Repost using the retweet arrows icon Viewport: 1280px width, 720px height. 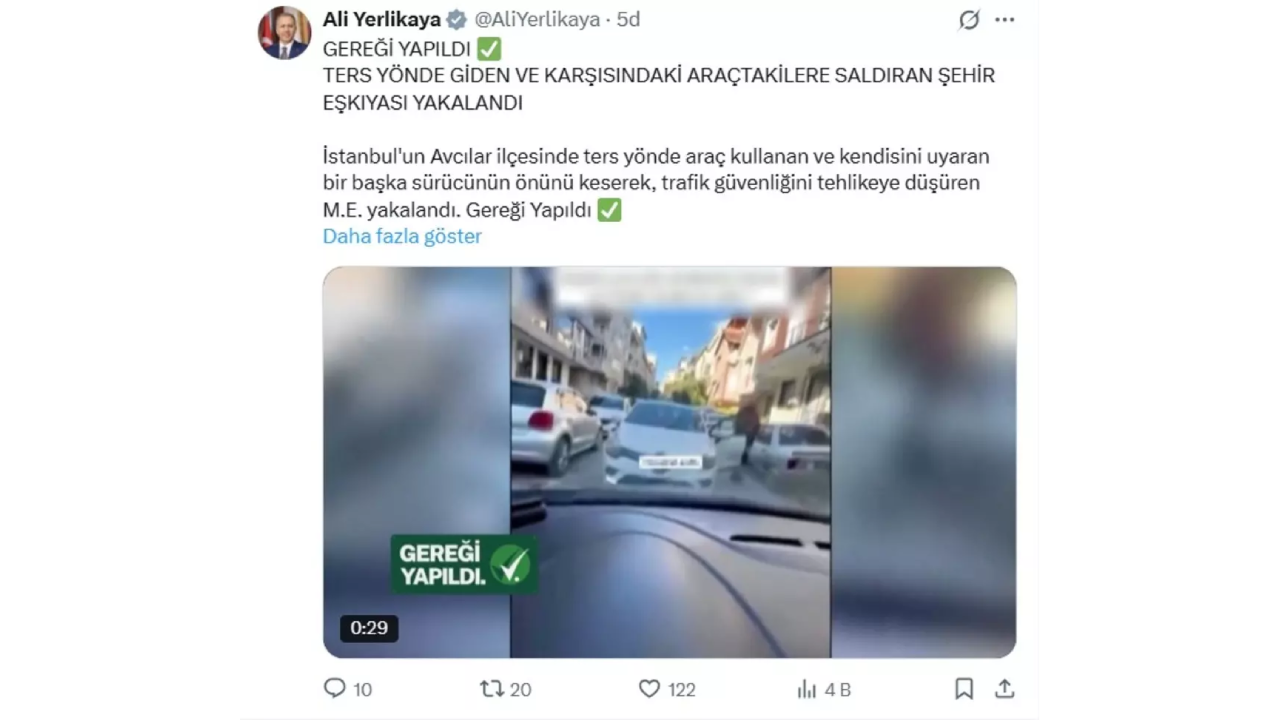(x=492, y=688)
